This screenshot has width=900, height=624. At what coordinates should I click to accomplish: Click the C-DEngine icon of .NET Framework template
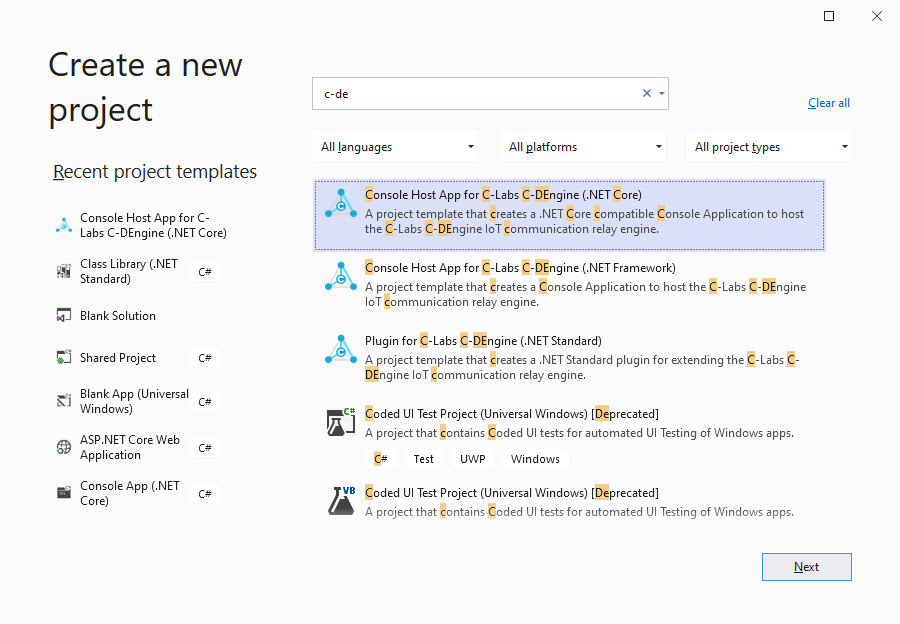click(x=341, y=277)
